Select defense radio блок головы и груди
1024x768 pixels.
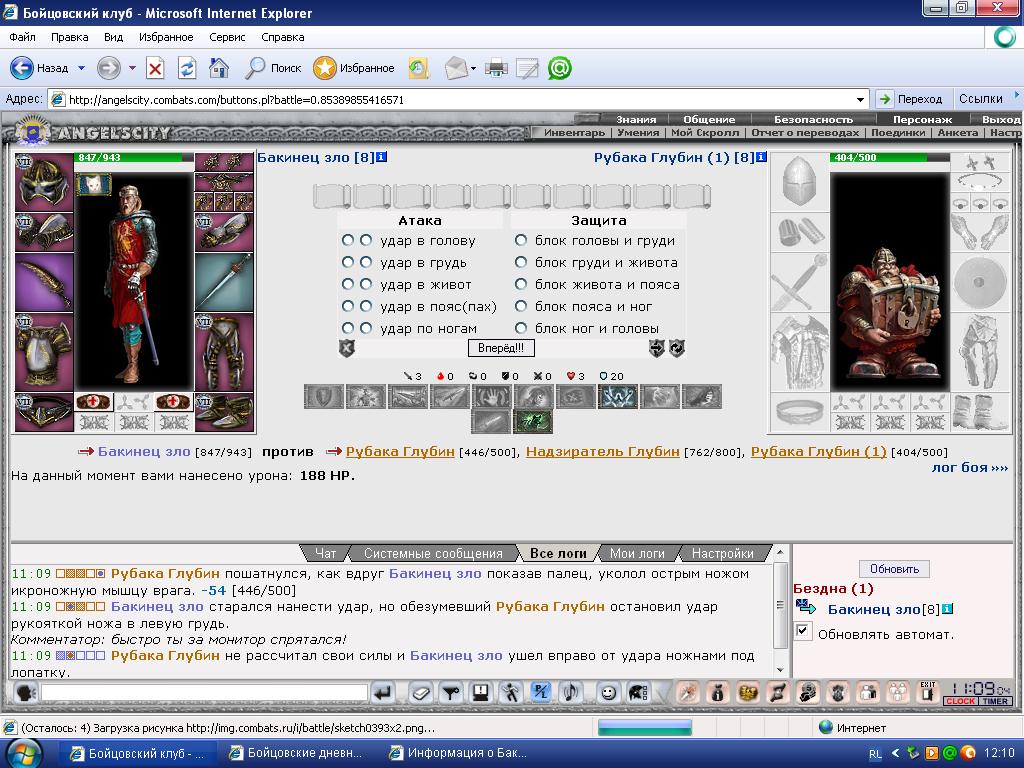pyautogui.click(x=520, y=240)
